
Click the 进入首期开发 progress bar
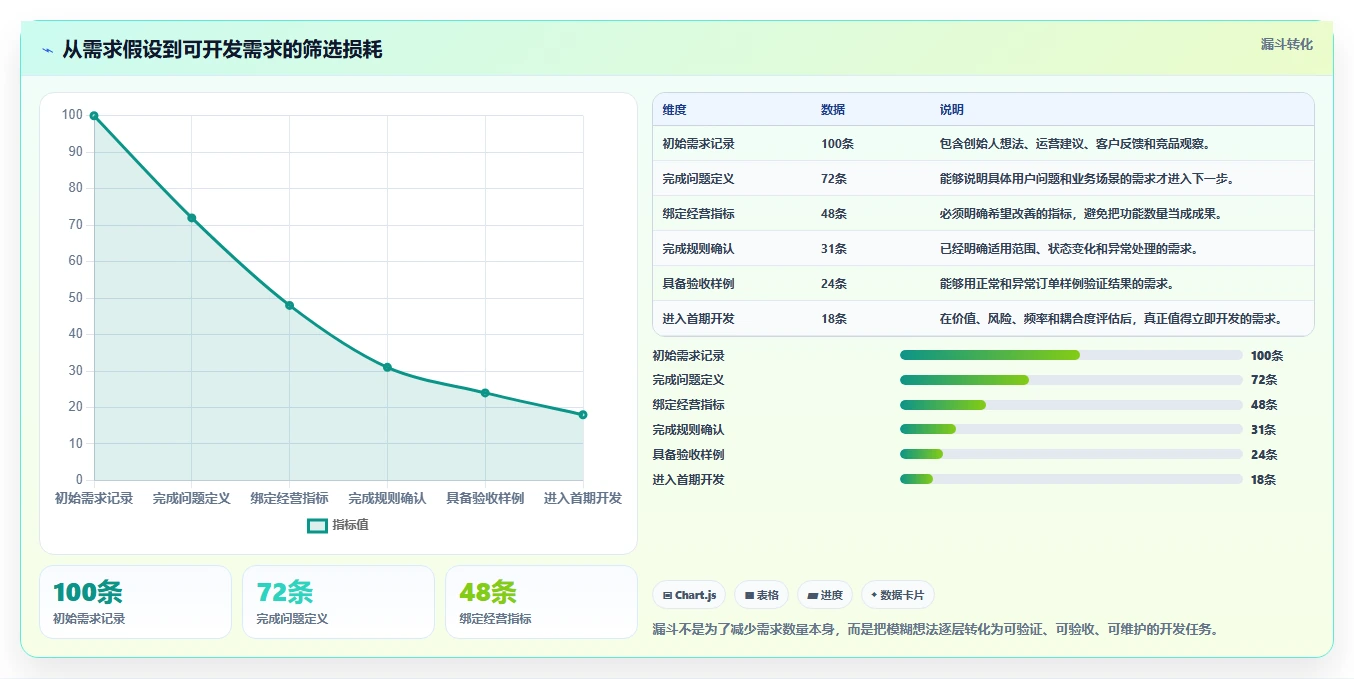1071,480
